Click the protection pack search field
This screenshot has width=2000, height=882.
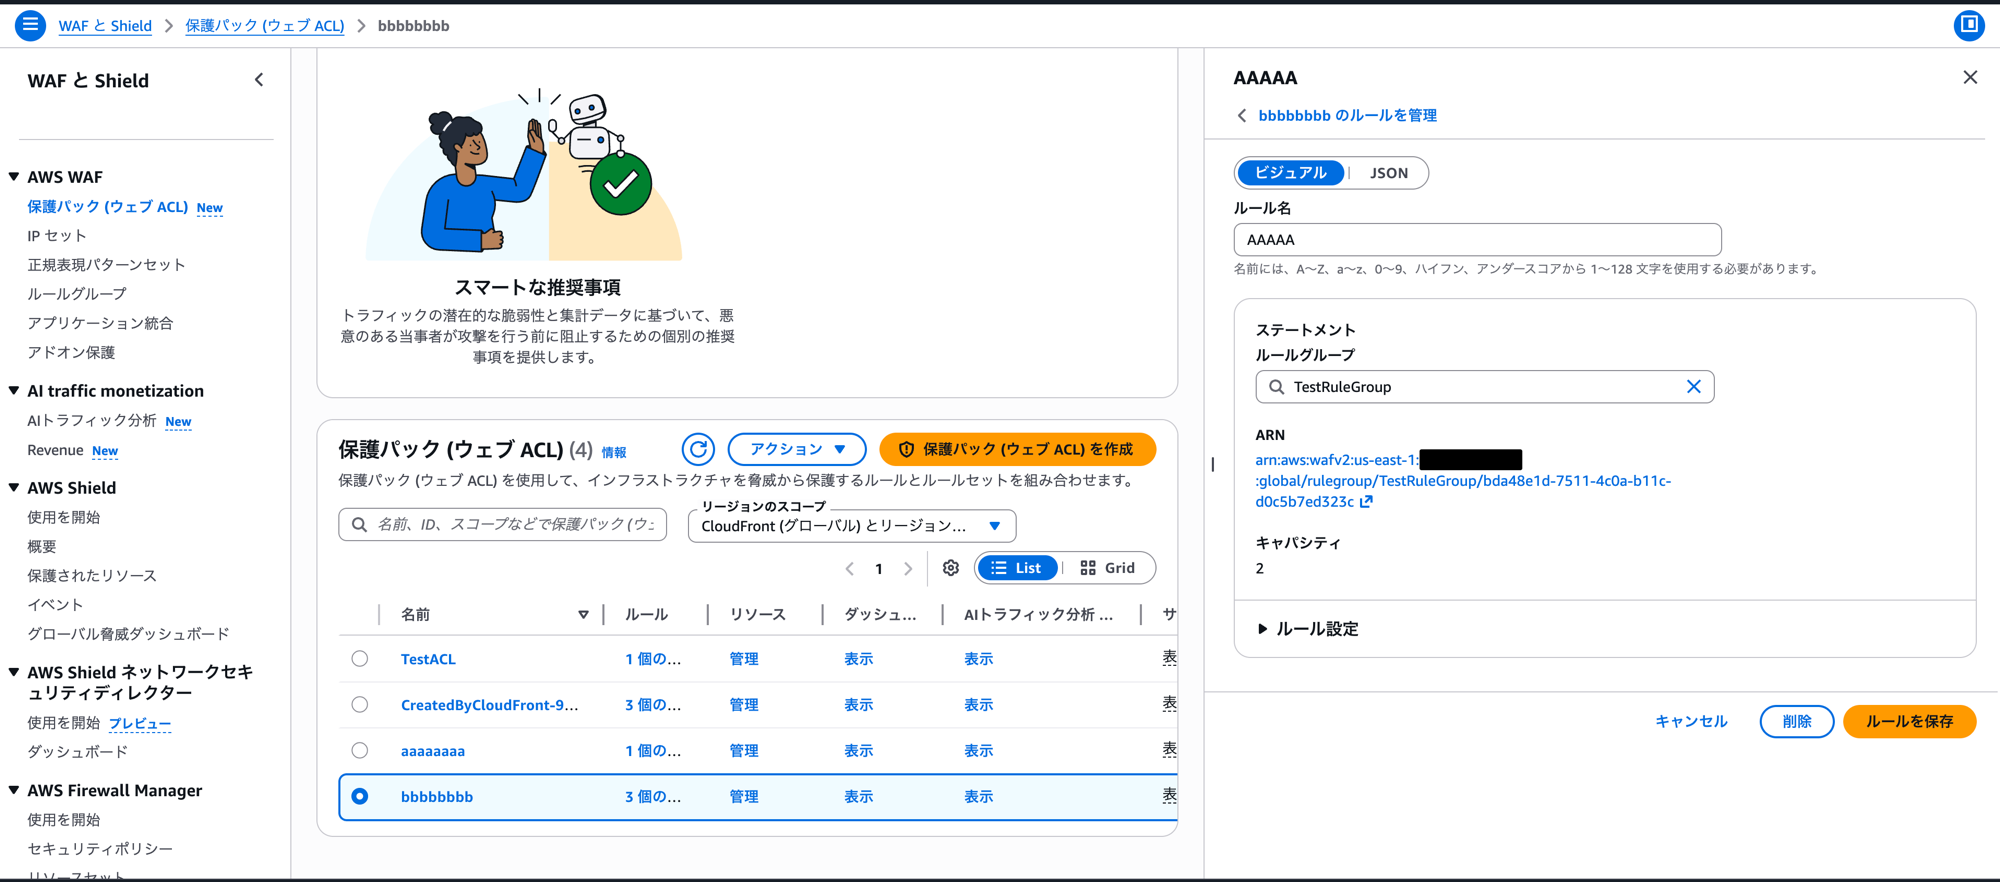pyautogui.click(x=503, y=524)
